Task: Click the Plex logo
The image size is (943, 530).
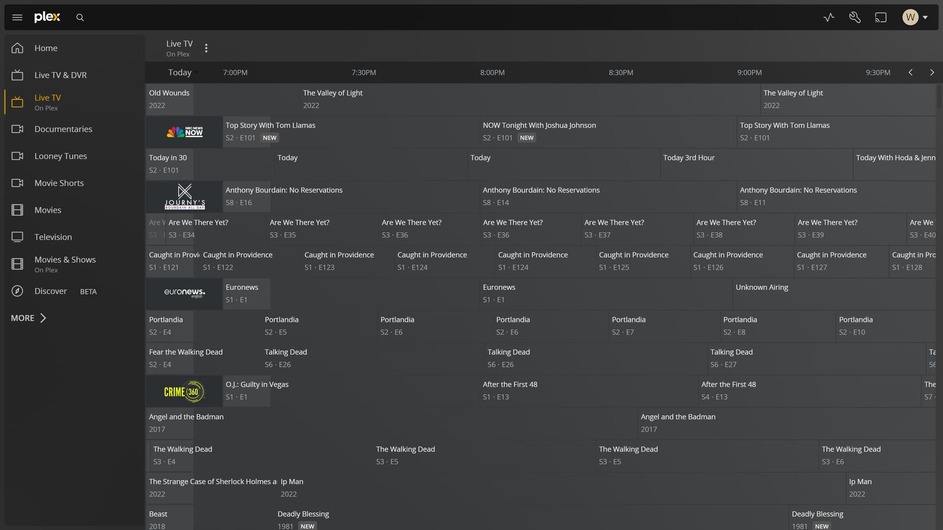Action: coord(47,17)
